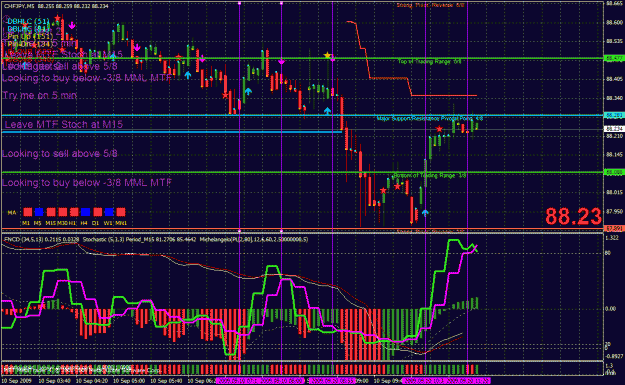Click the red MN1 trend box
The height and width of the screenshot is (385, 625).
pyautogui.click(x=121, y=212)
